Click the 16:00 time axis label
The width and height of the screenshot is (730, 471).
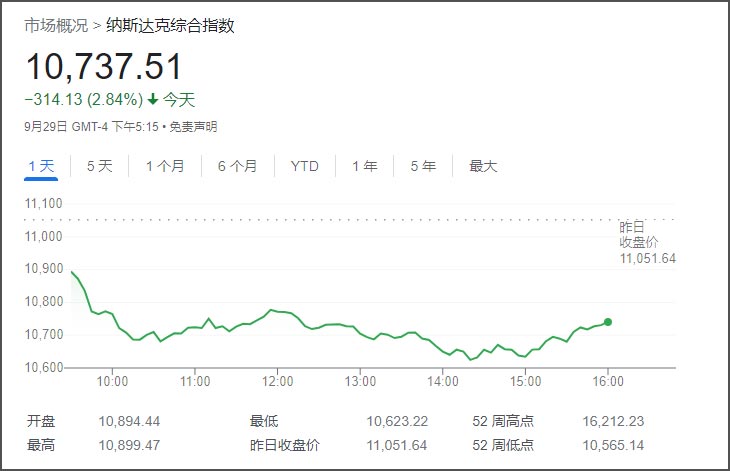(608, 381)
